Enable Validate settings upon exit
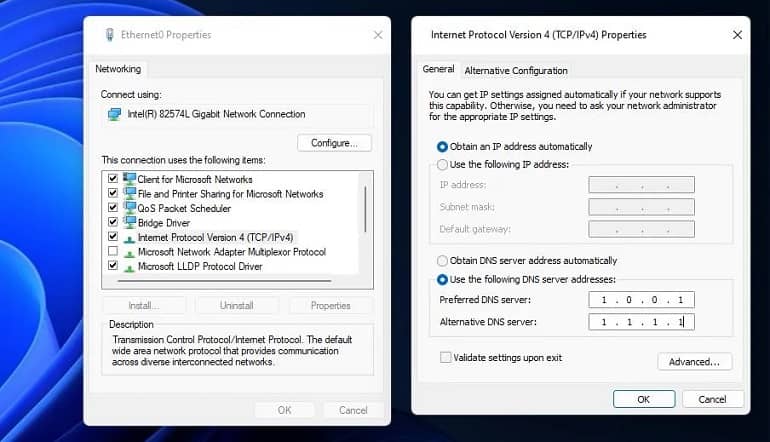 coord(445,358)
